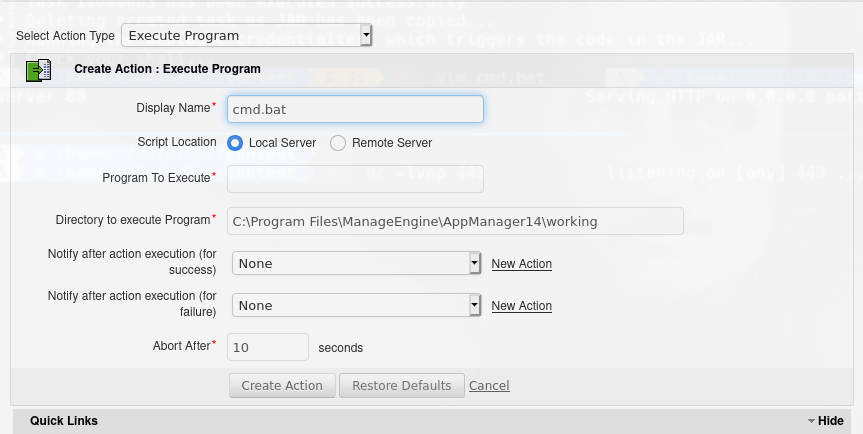Hide the Quick Links panel

830,421
